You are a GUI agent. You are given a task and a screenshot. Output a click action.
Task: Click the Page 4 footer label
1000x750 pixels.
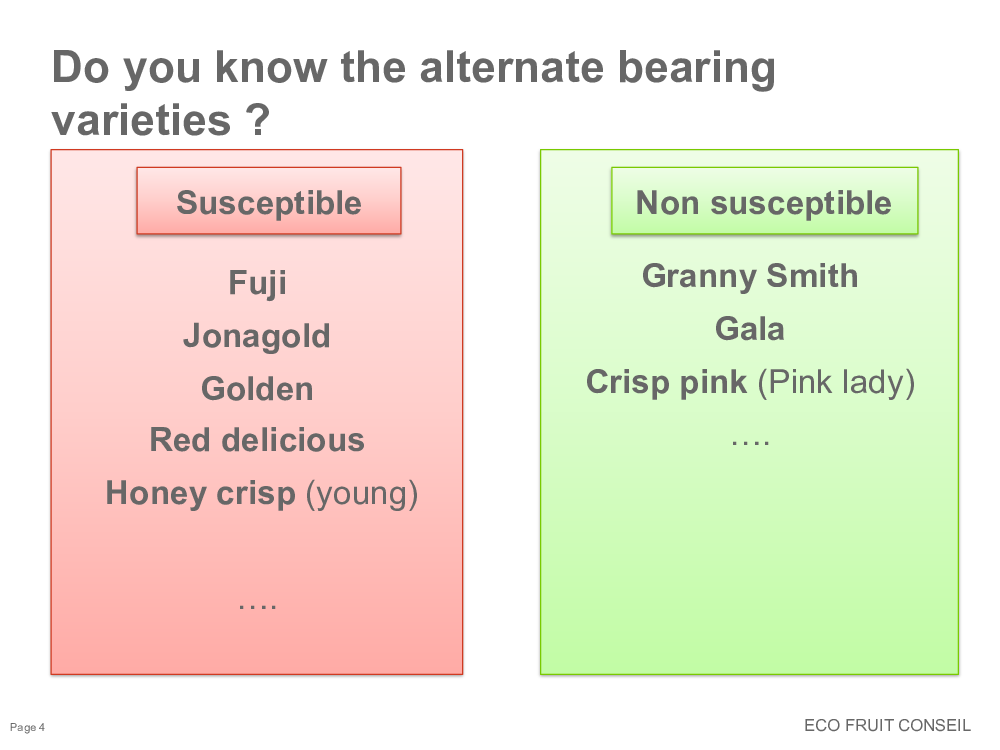point(27,727)
